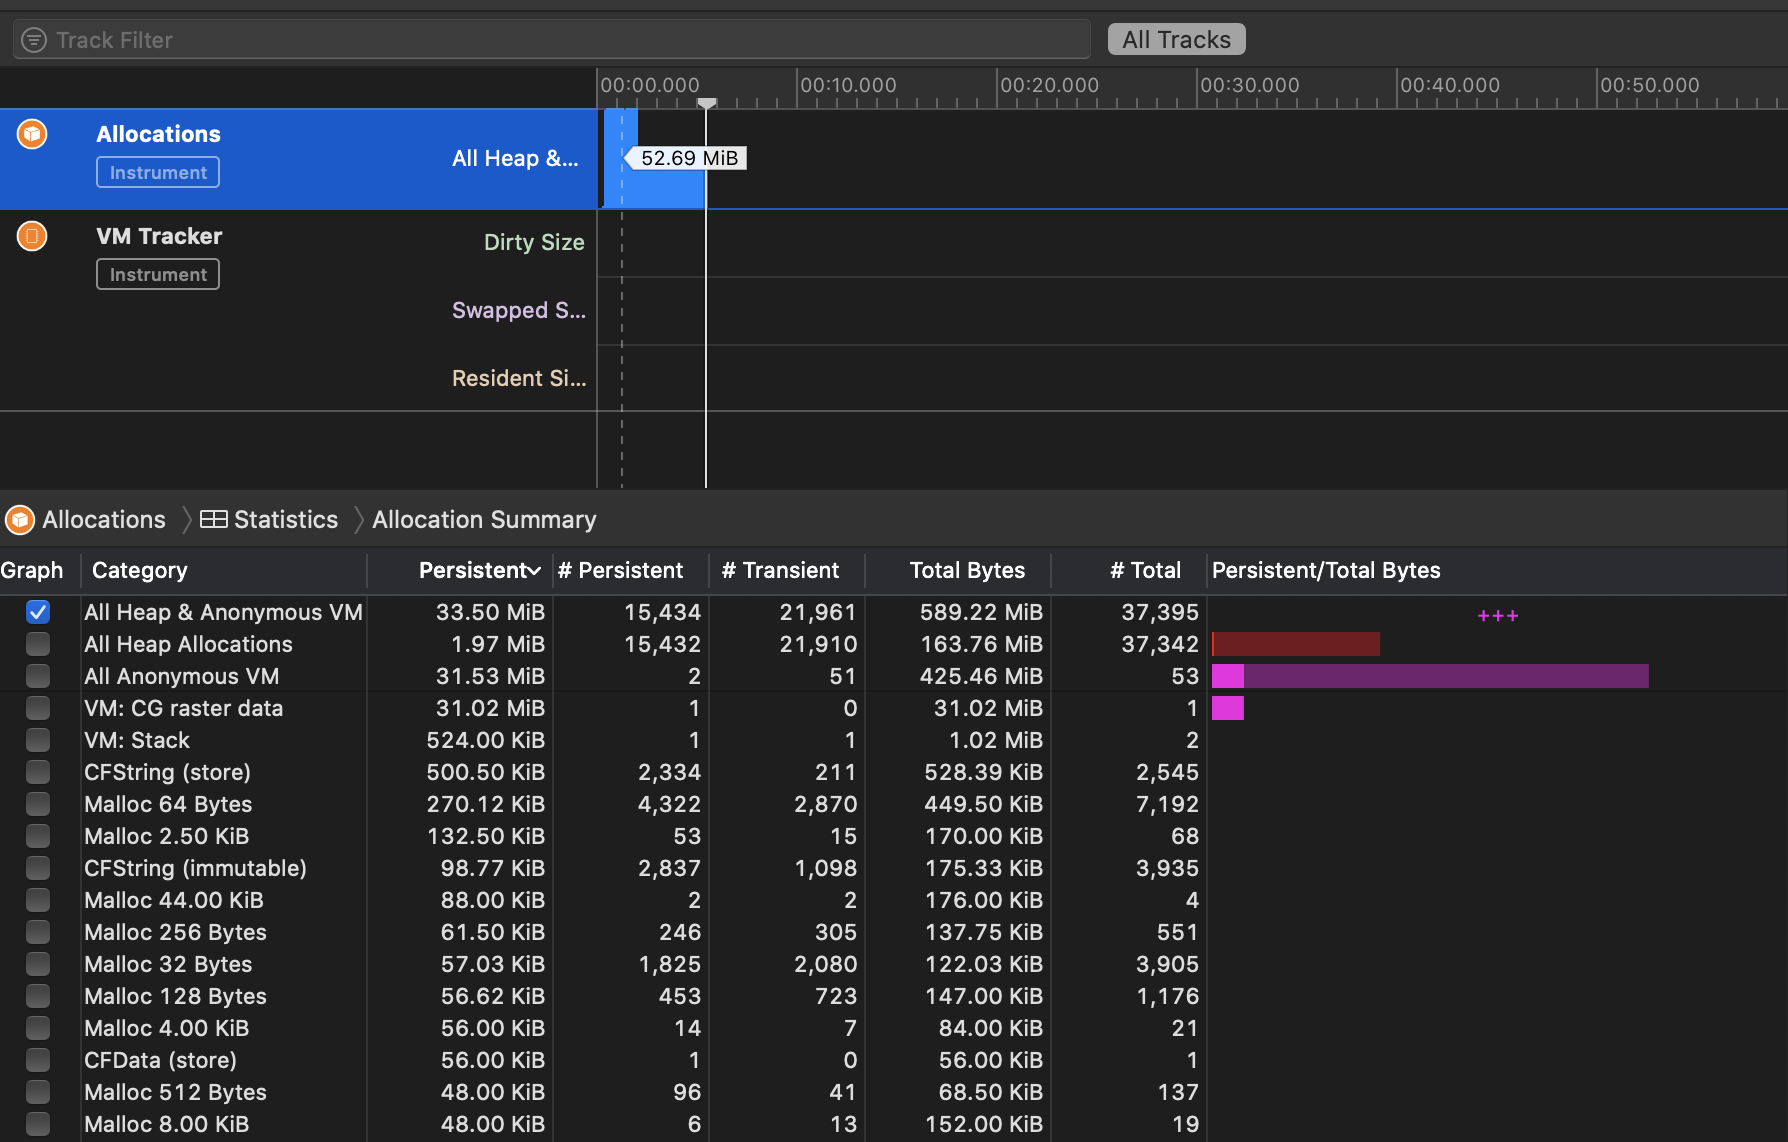1788x1142 pixels.
Task: Enable graph checkbox for VM: CG raster data
Action: coord(38,708)
